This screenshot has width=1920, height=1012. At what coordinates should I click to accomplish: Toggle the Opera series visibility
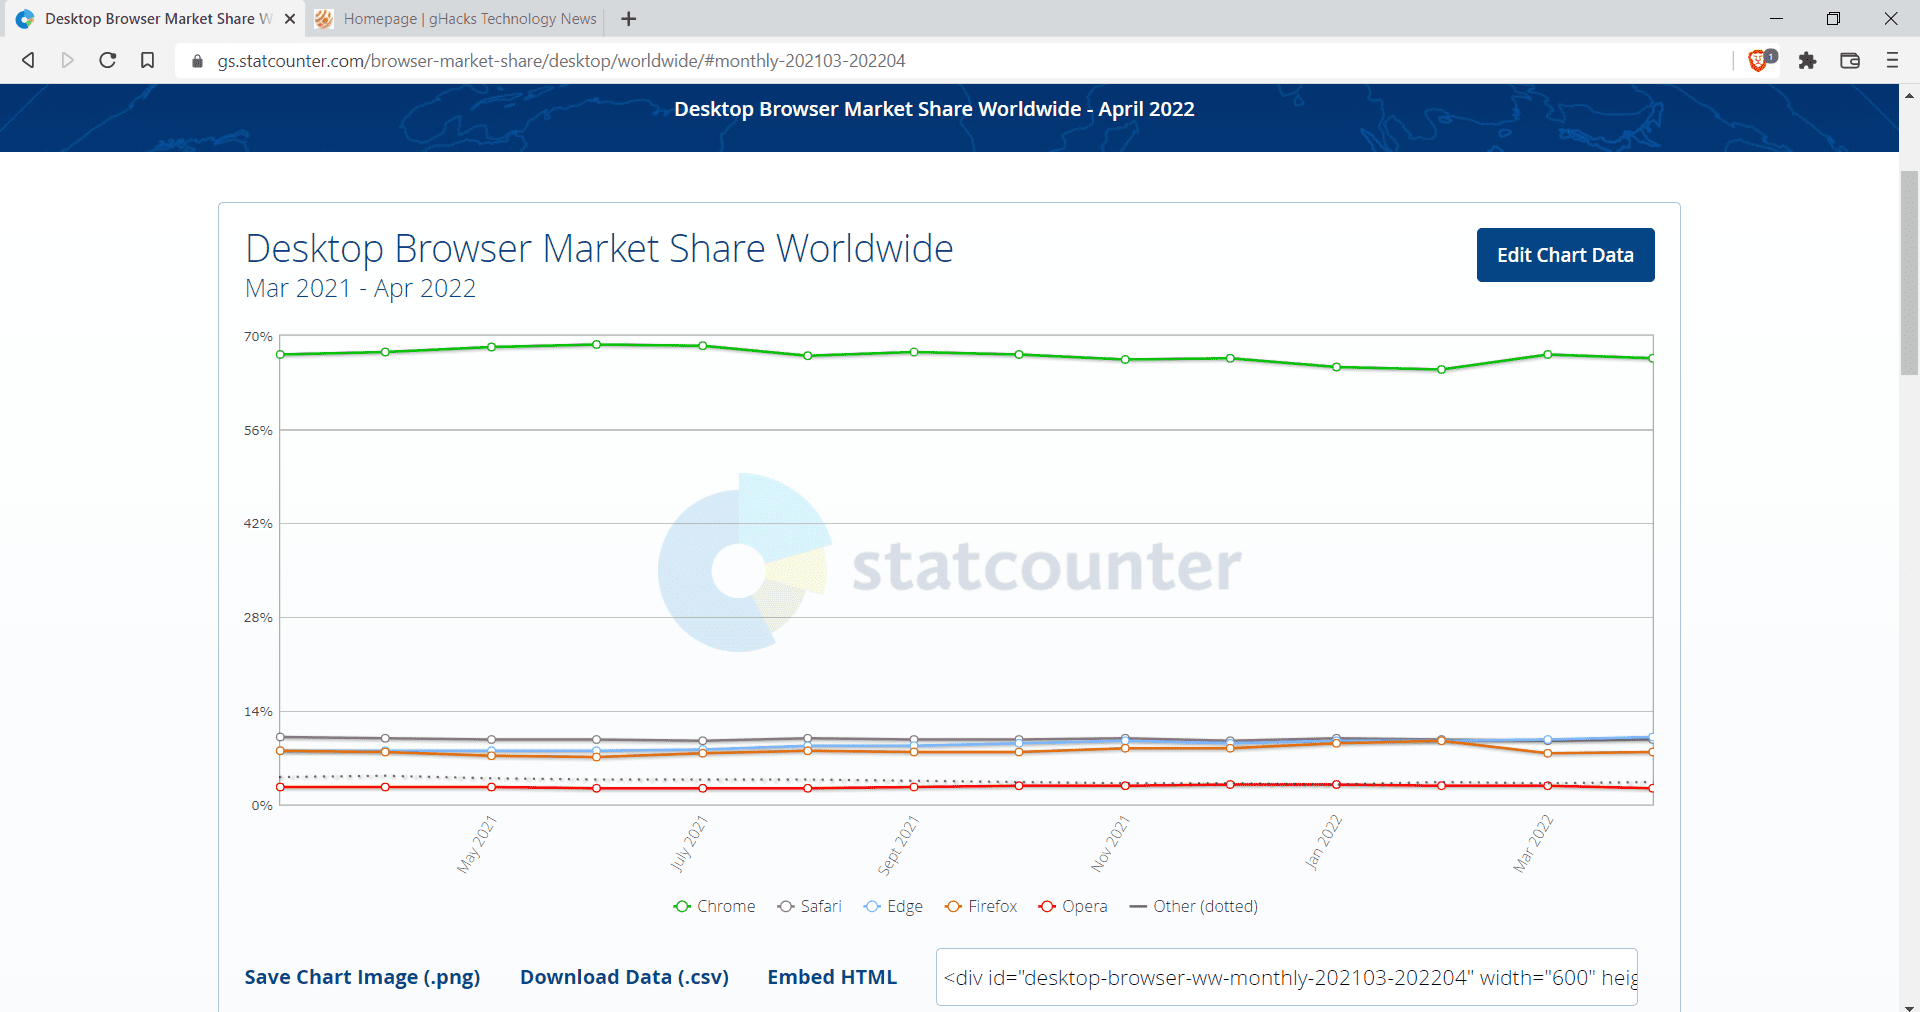pyautogui.click(x=1072, y=906)
